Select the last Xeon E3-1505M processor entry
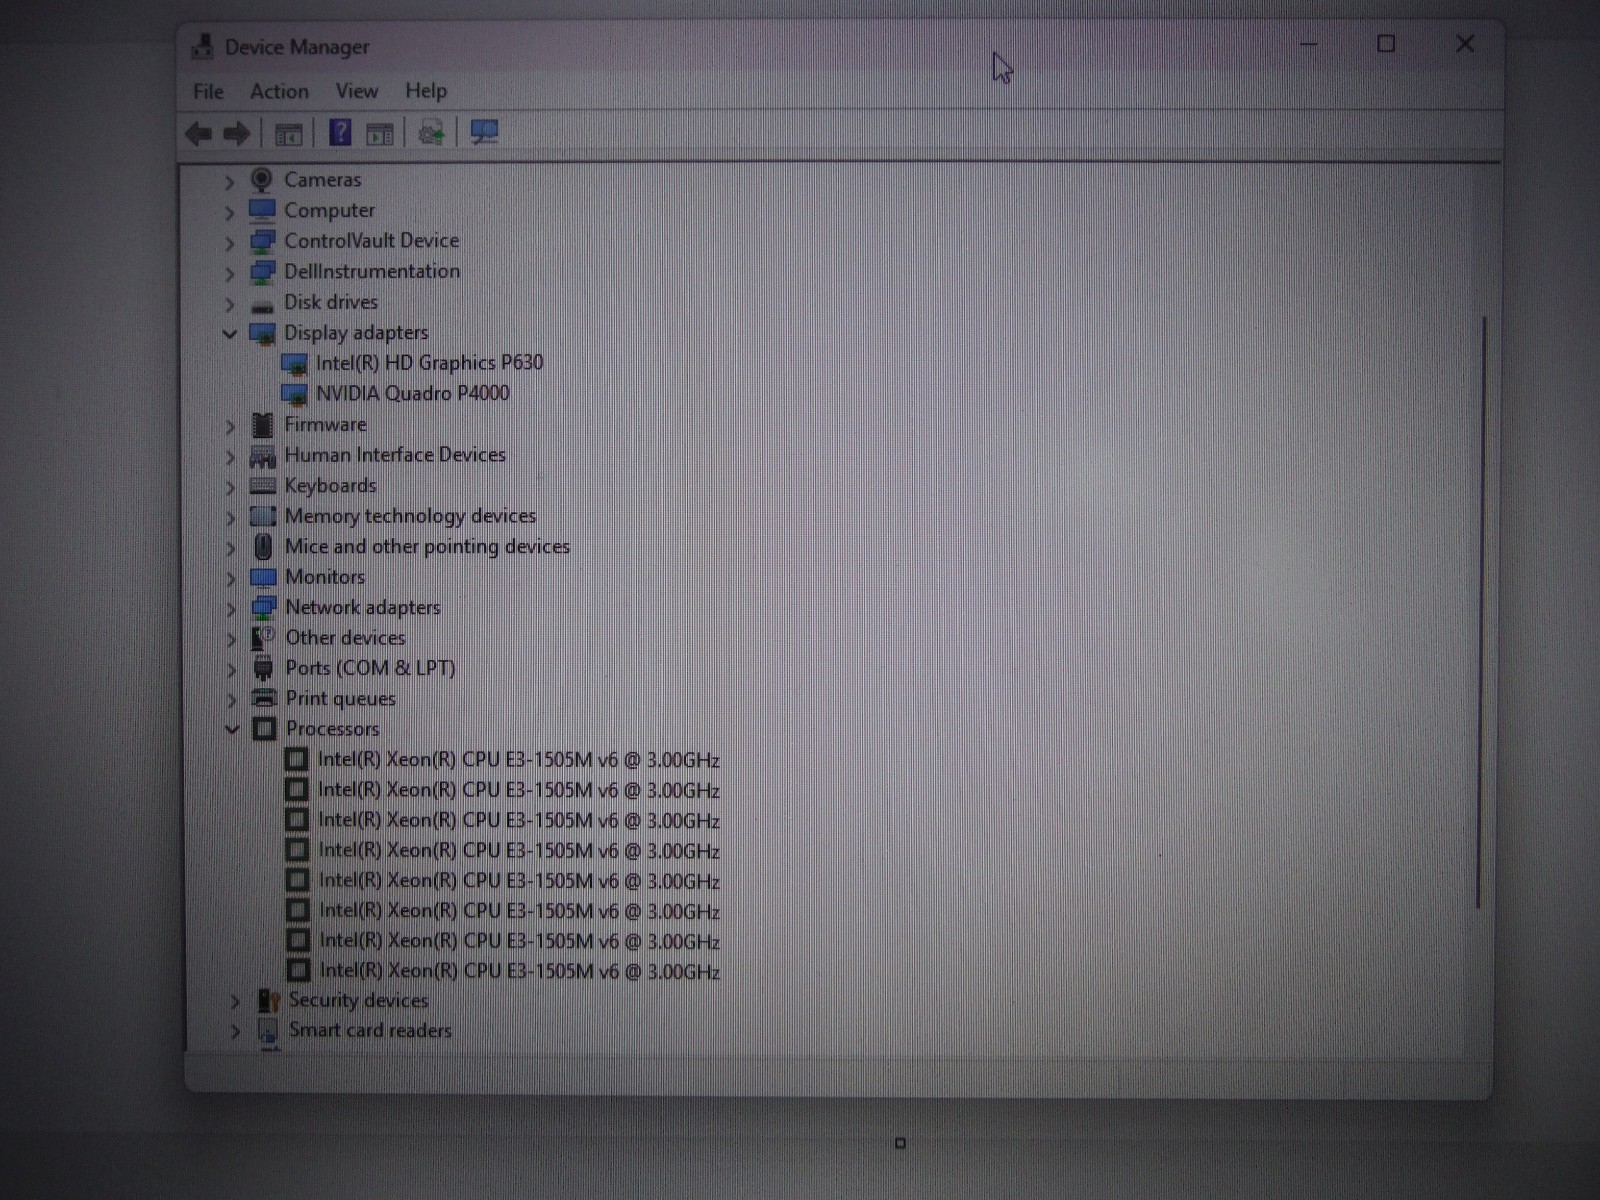Image resolution: width=1600 pixels, height=1200 pixels. tap(520, 971)
